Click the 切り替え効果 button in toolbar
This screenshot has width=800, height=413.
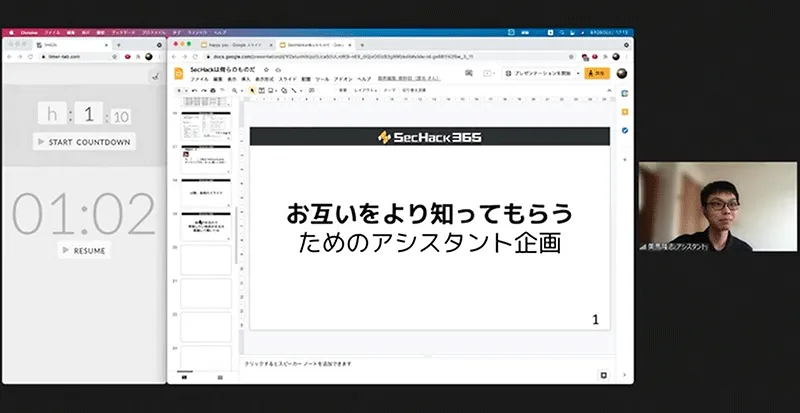point(414,90)
